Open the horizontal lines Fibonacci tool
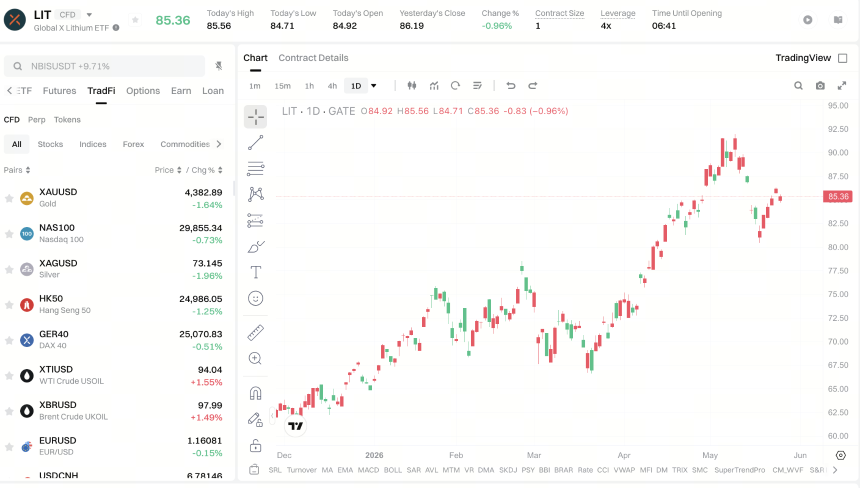The width and height of the screenshot is (860, 488). [256, 168]
